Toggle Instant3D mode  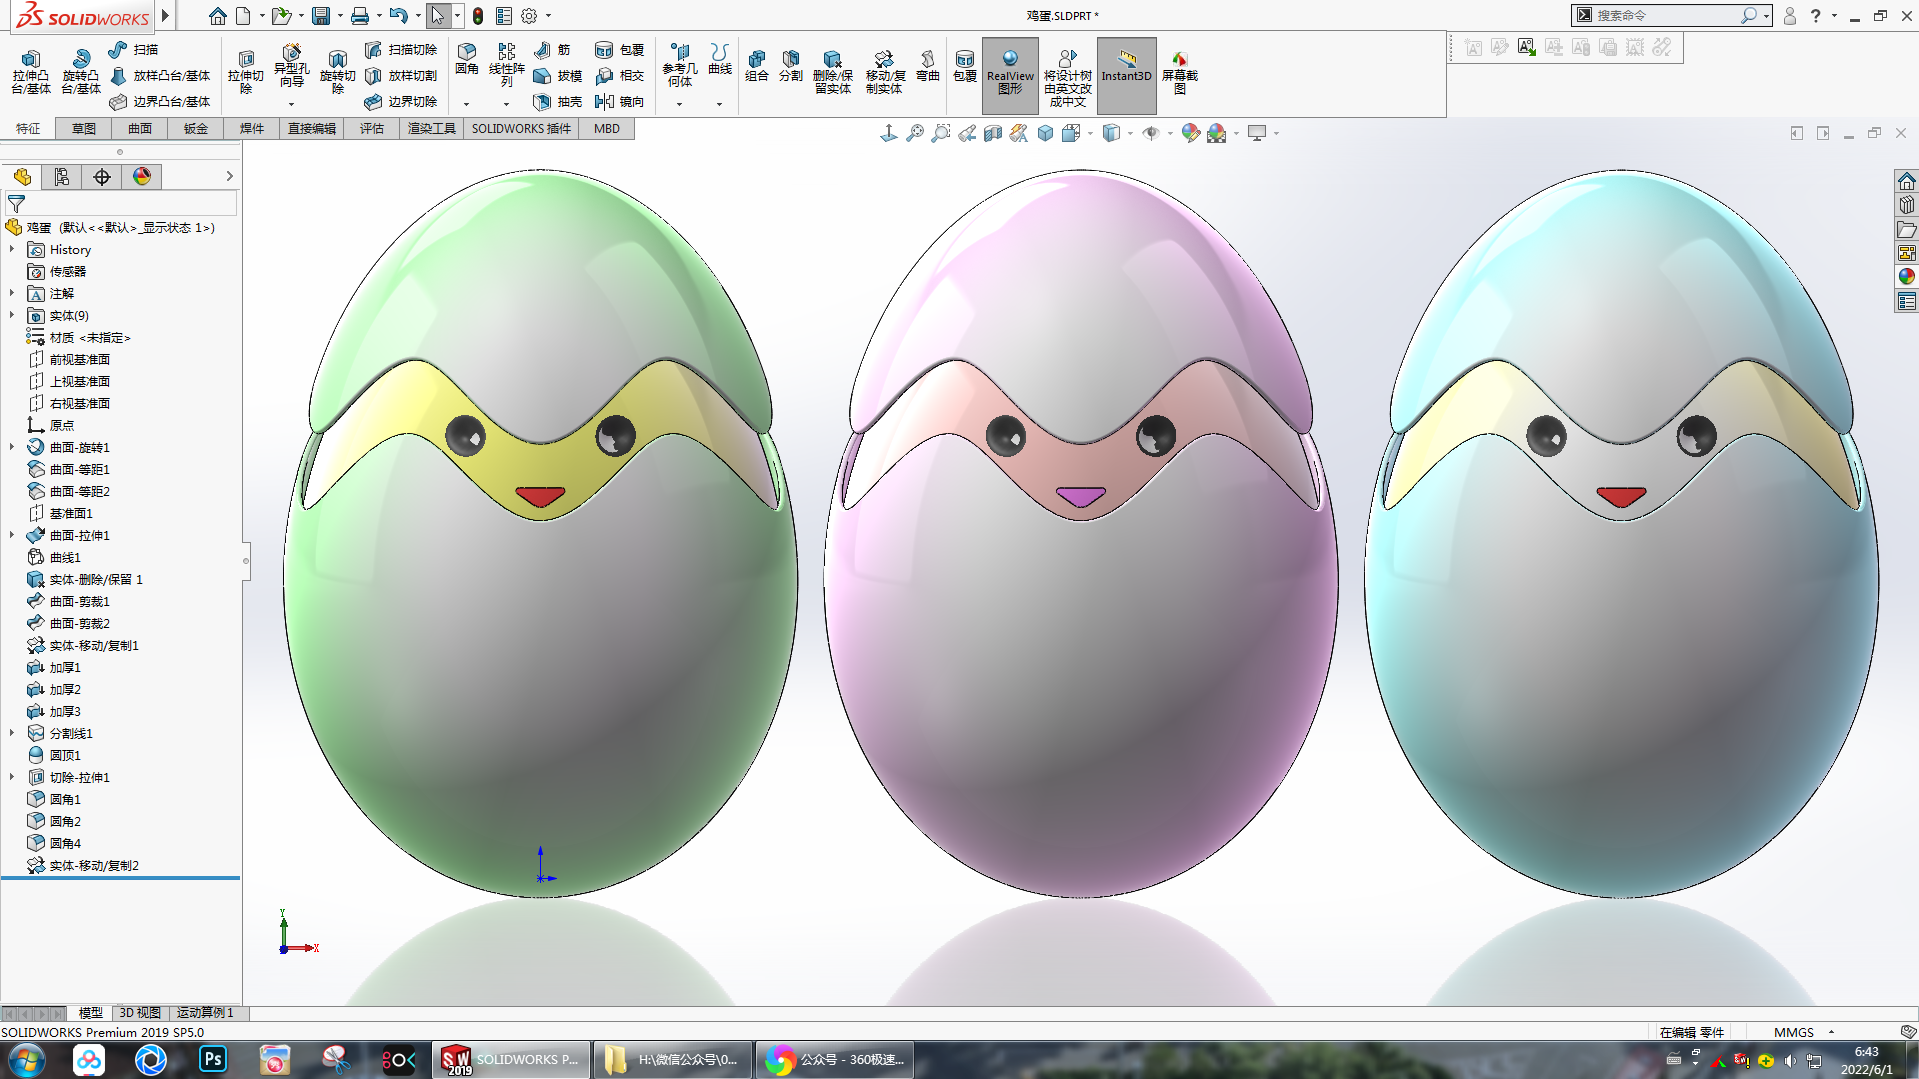coord(1126,67)
